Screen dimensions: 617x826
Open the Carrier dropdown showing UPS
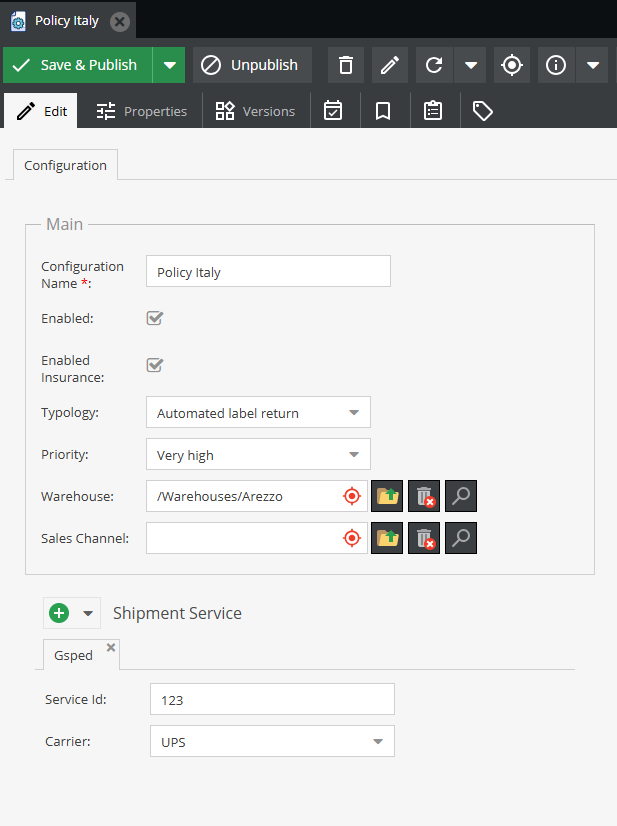[272, 742]
